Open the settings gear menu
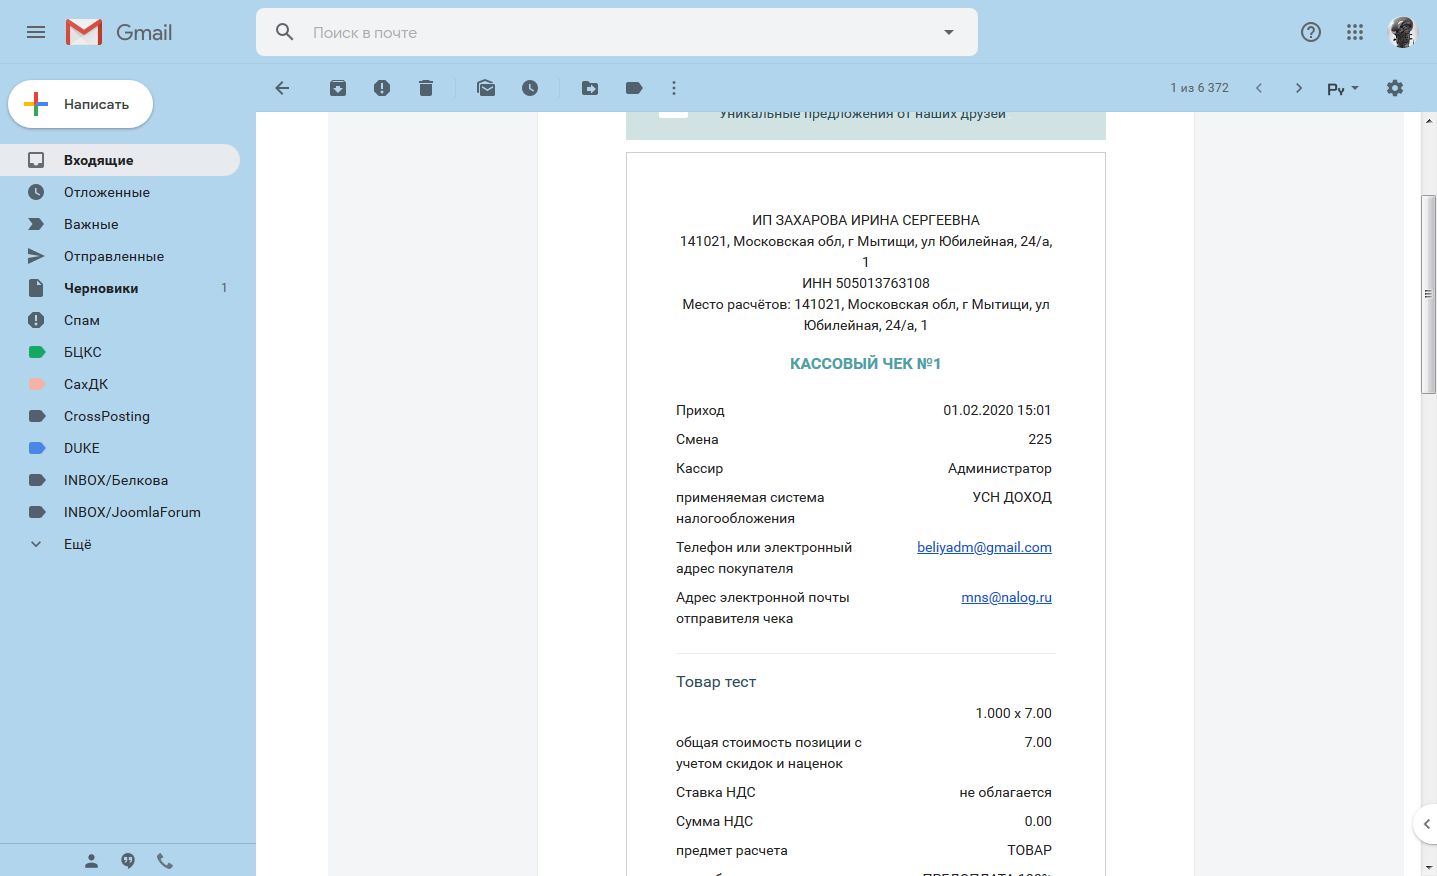1437x876 pixels. [x=1395, y=88]
